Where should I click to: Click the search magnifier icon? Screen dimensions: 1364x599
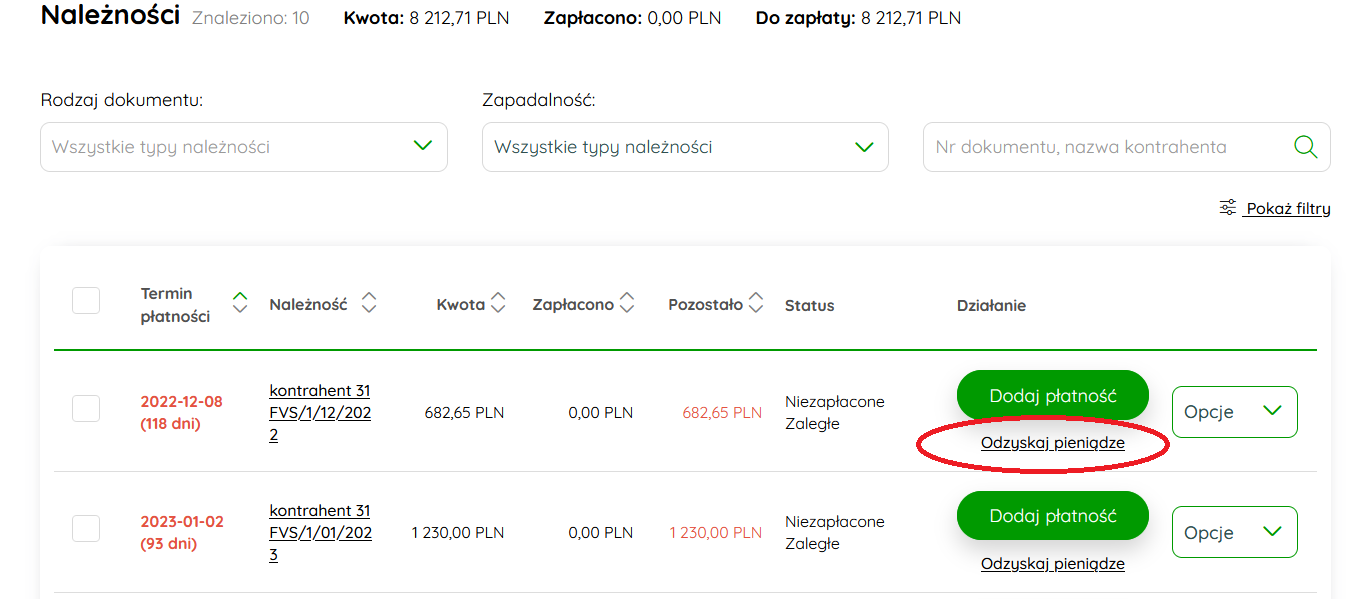click(1305, 147)
